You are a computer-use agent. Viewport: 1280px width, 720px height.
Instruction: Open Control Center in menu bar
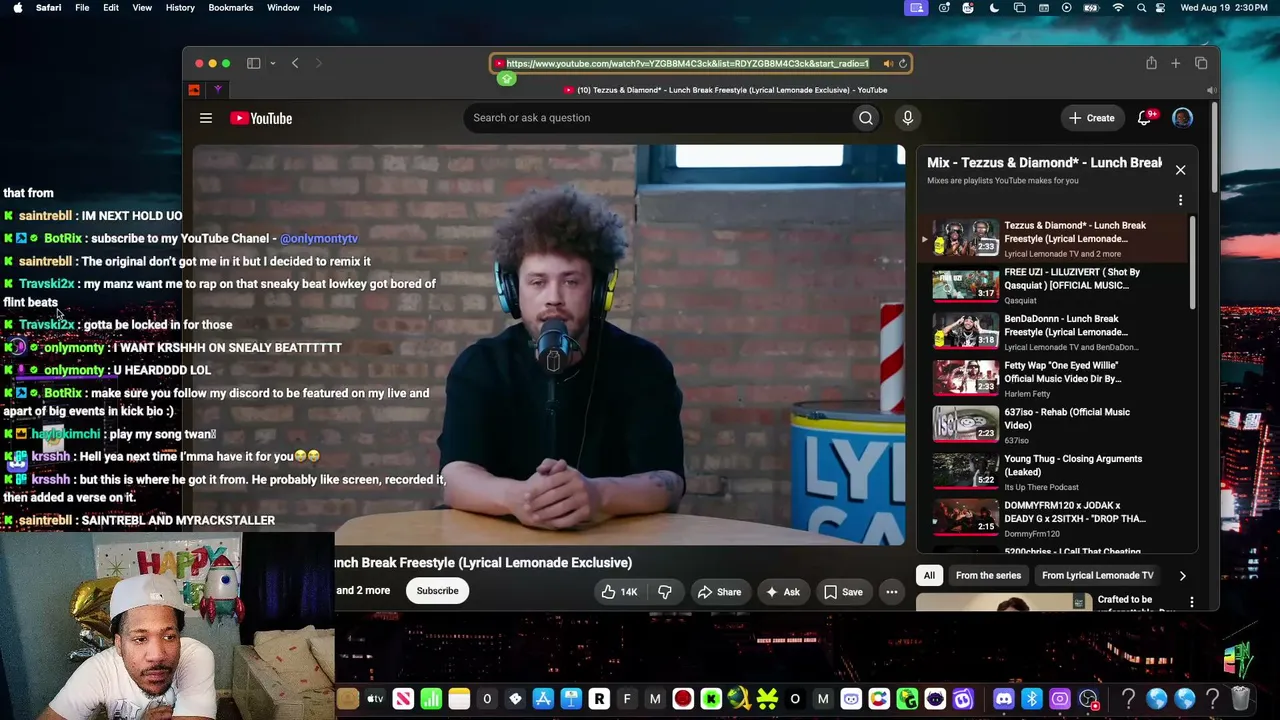pyautogui.click(x=1160, y=8)
